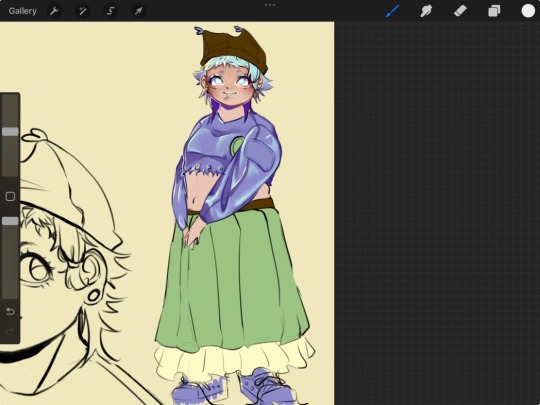540x405 pixels.
Task: Choose the Eraser tool
Action: pyautogui.click(x=460, y=11)
